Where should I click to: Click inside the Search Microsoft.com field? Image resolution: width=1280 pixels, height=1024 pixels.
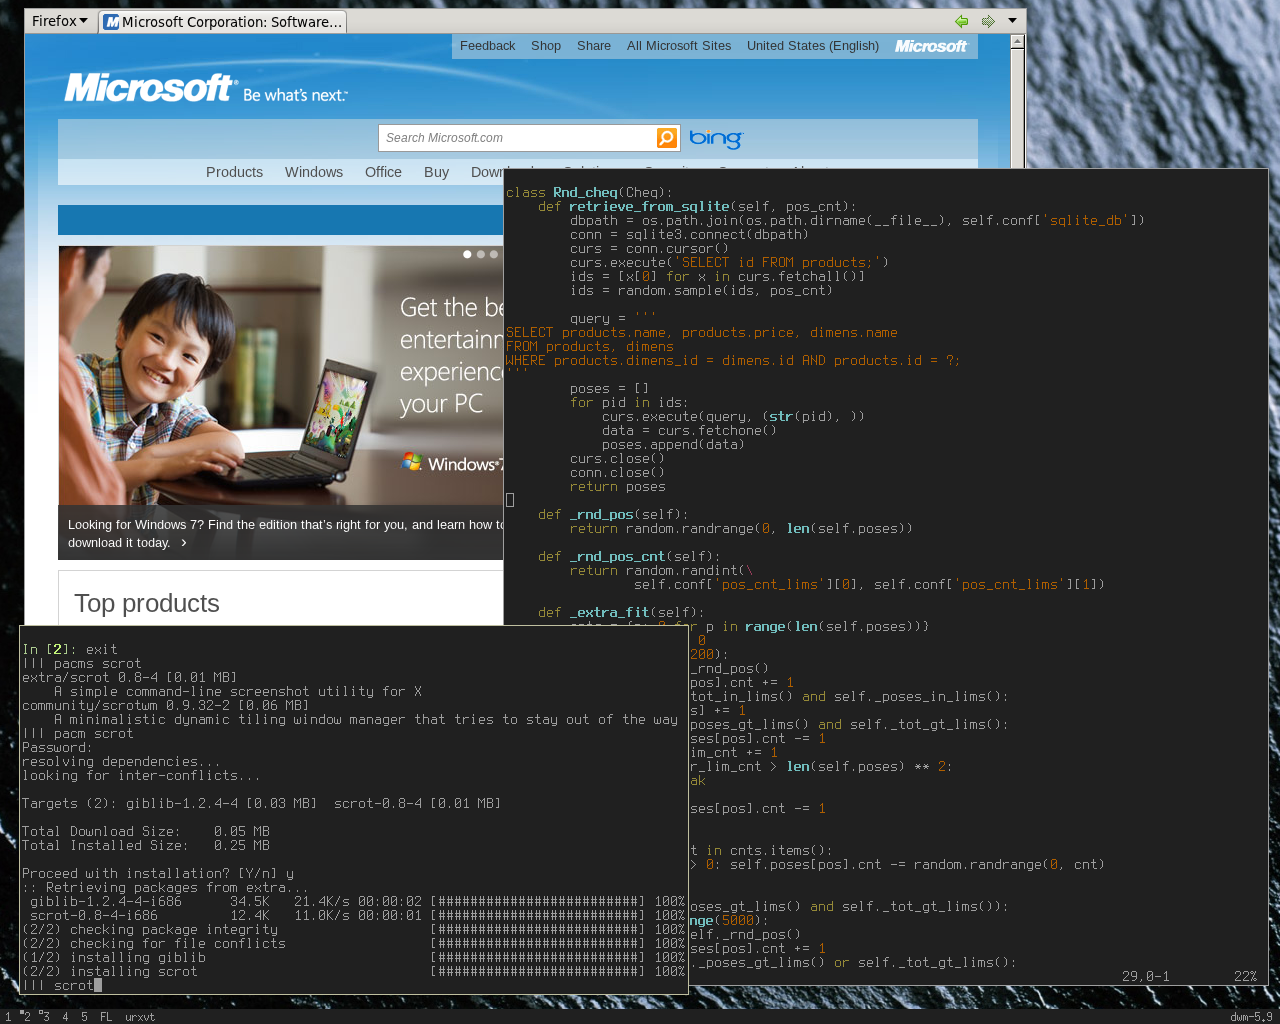click(515, 138)
